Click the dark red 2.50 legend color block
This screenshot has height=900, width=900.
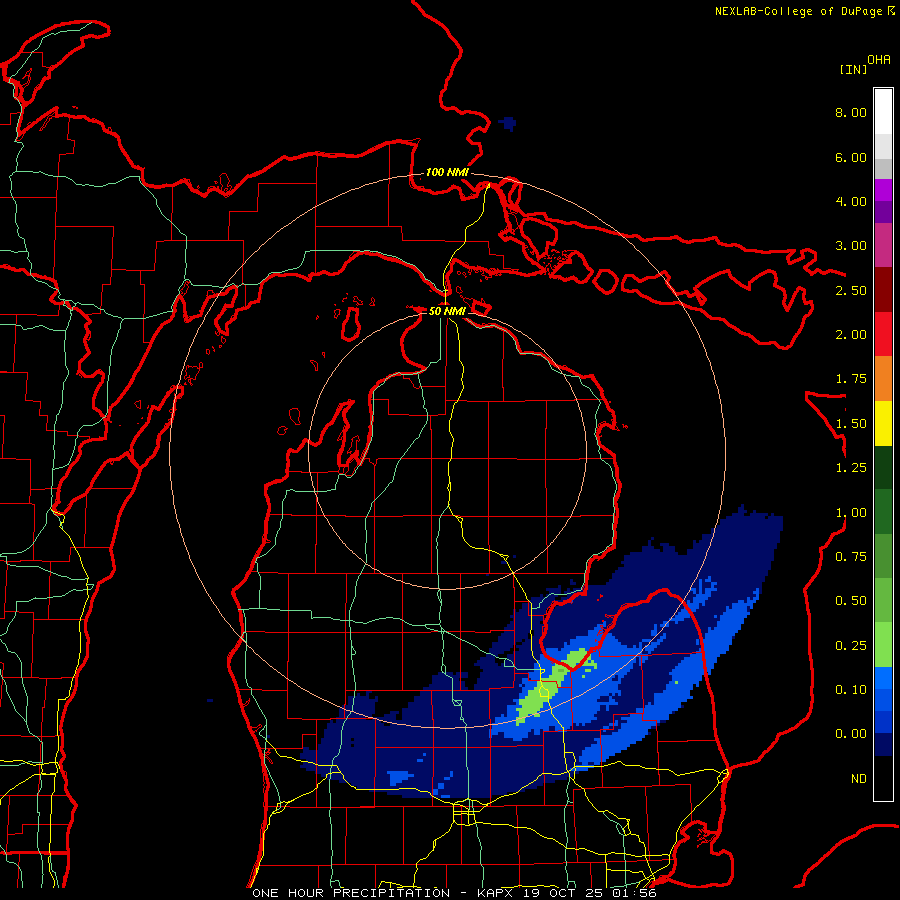pyautogui.click(x=883, y=290)
